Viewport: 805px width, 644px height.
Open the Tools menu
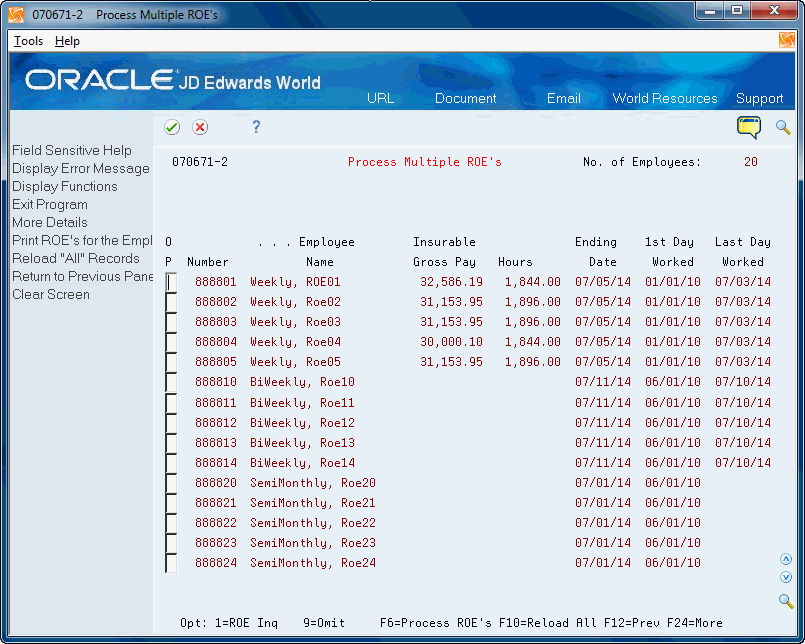click(28, 41)
